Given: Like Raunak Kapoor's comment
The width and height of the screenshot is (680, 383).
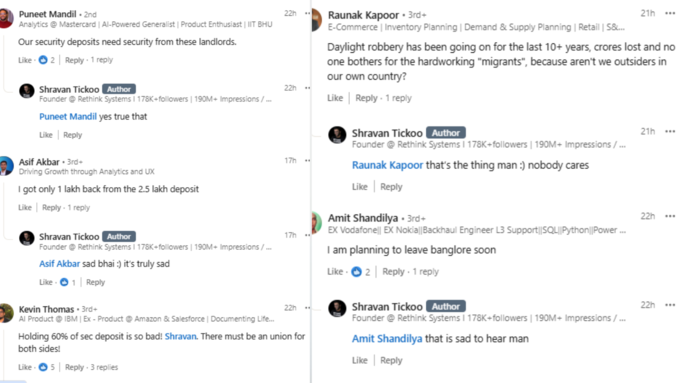Looking at the screenshot, I should (x=335, y=98).
